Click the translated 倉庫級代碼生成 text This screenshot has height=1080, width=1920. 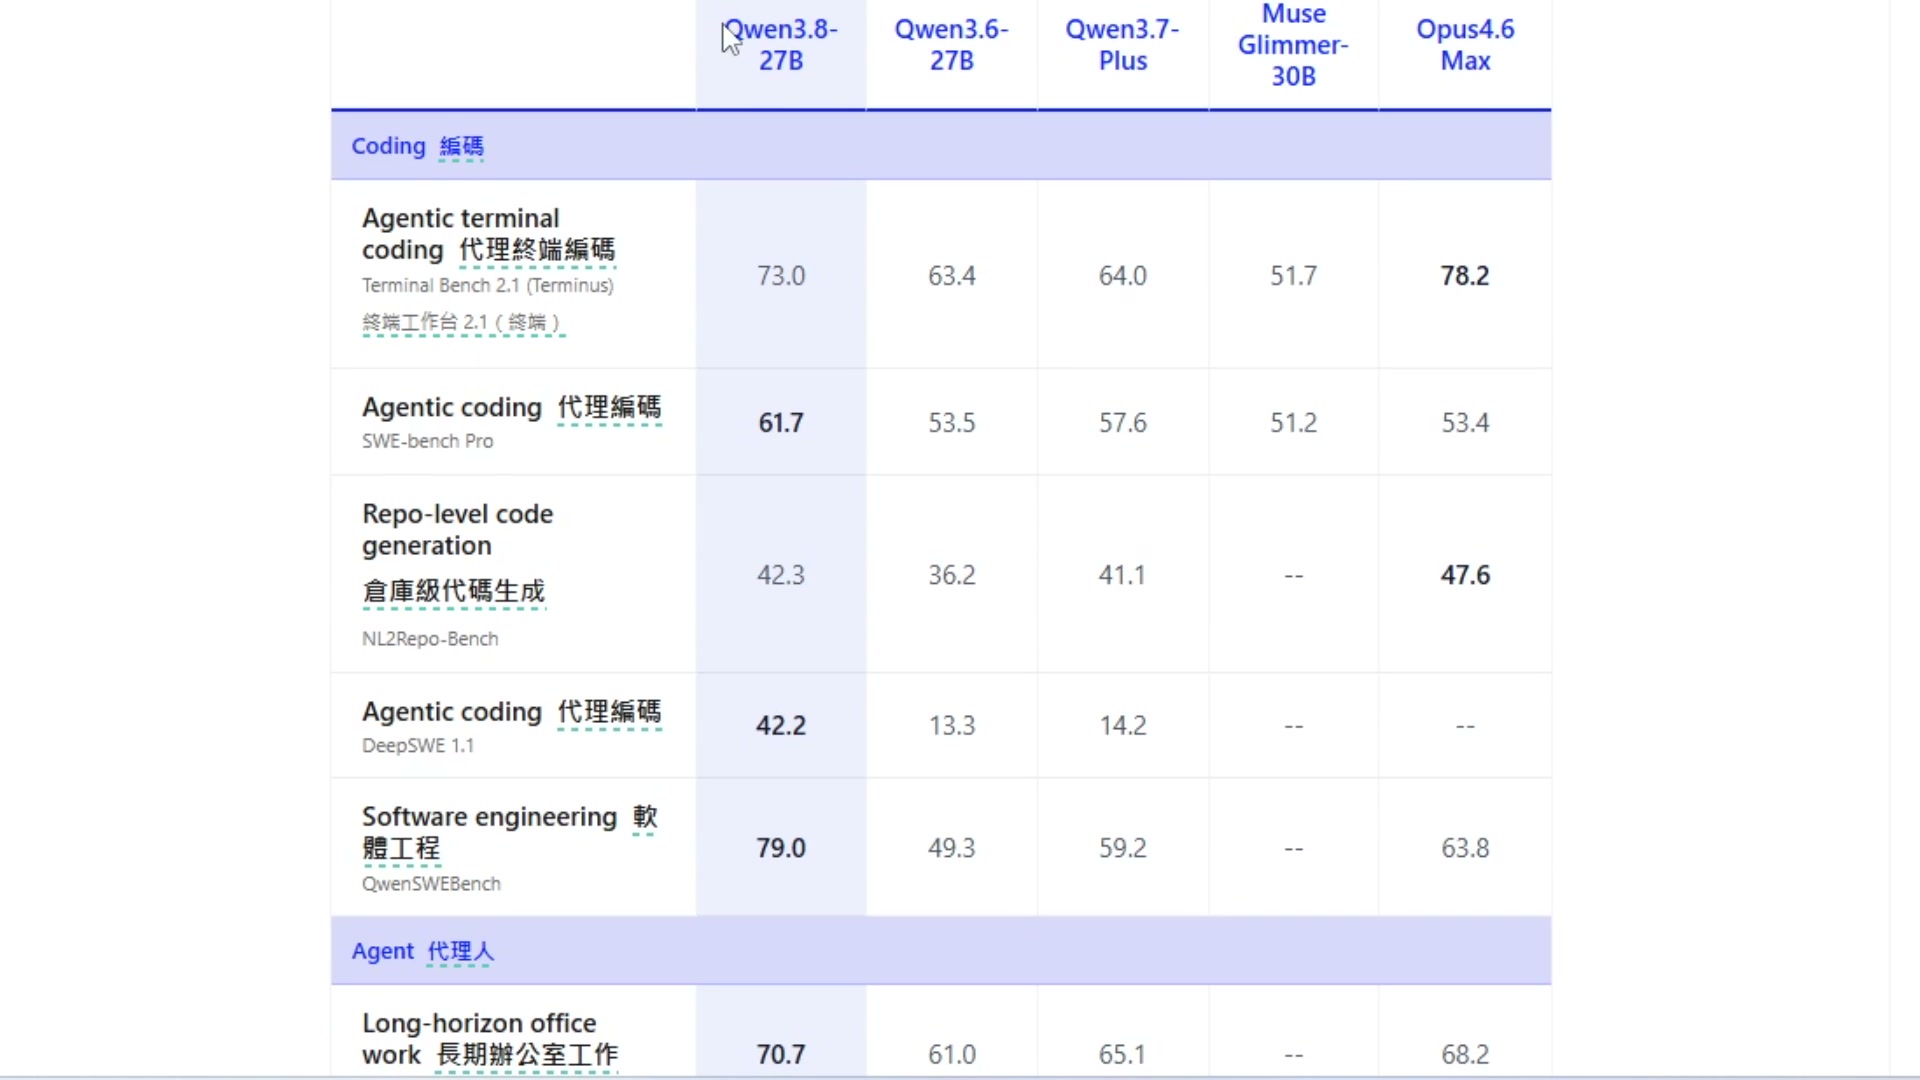click(x=454, y=591)
